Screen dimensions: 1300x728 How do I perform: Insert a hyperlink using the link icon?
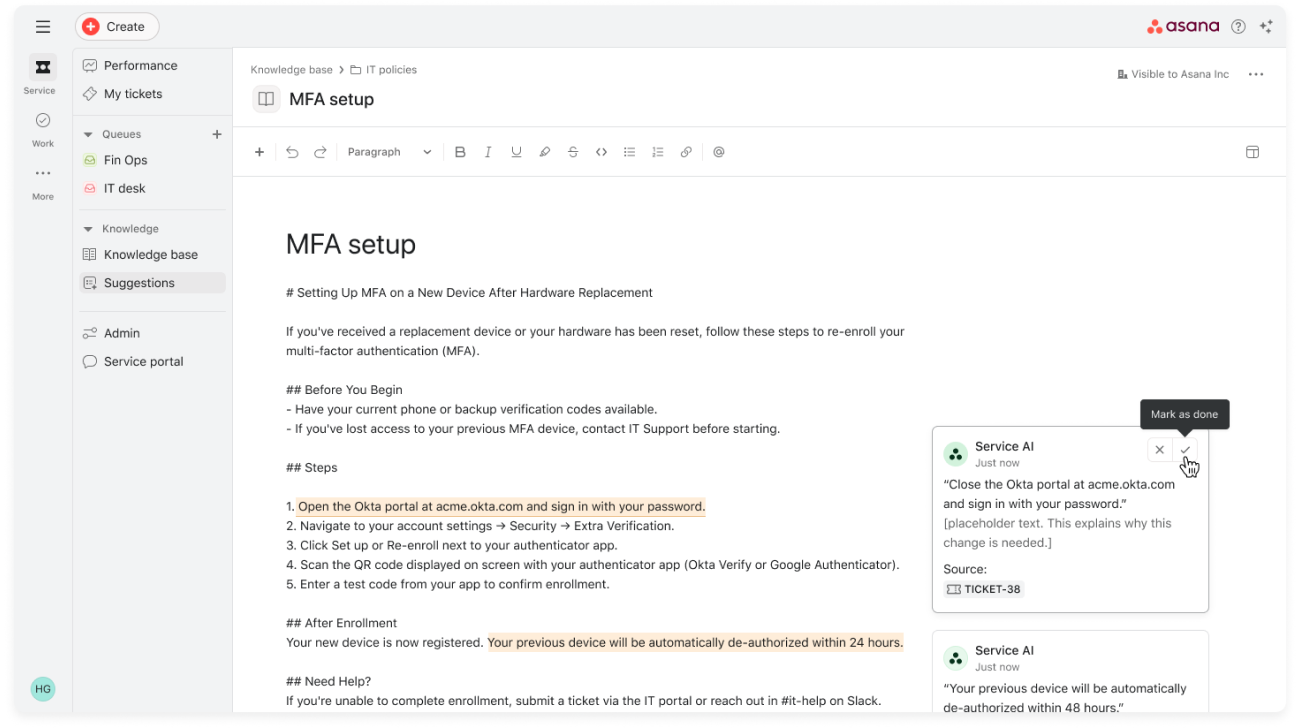pyautogui.click(x=686, y=152)
